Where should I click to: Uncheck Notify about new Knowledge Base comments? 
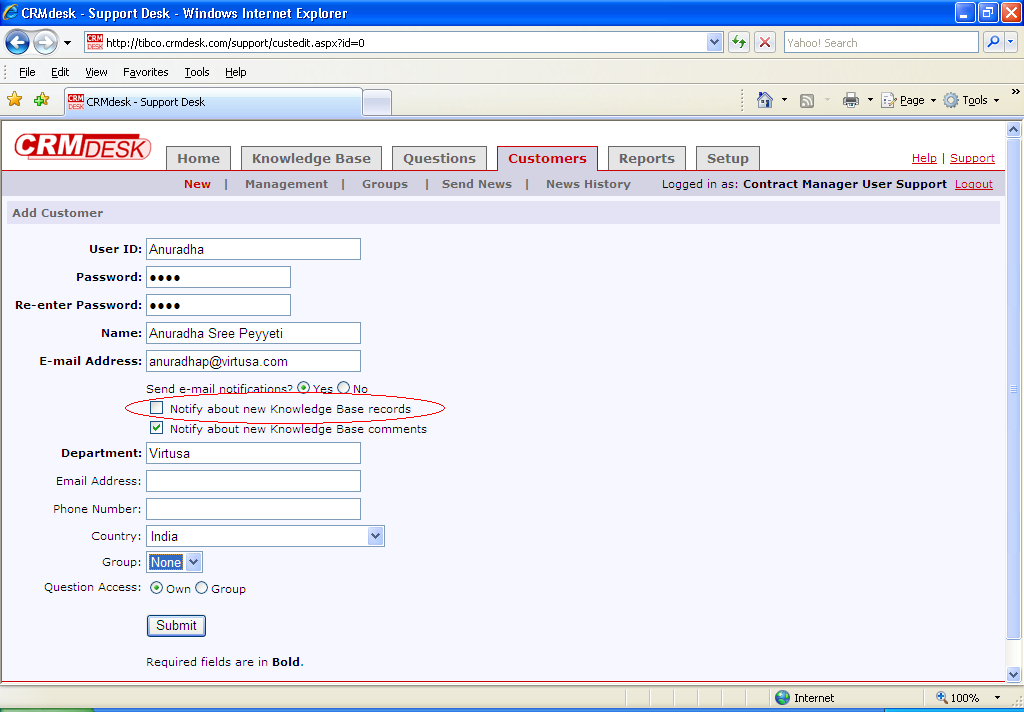156,428
